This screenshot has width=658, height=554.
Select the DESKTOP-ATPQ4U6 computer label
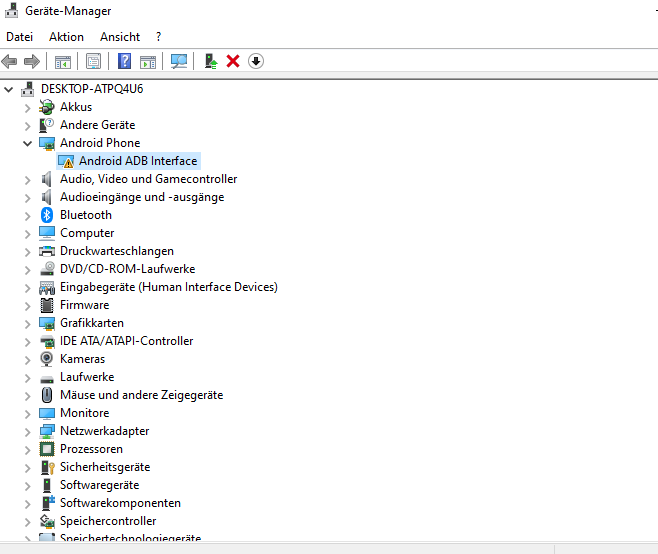tap(92, 89)
